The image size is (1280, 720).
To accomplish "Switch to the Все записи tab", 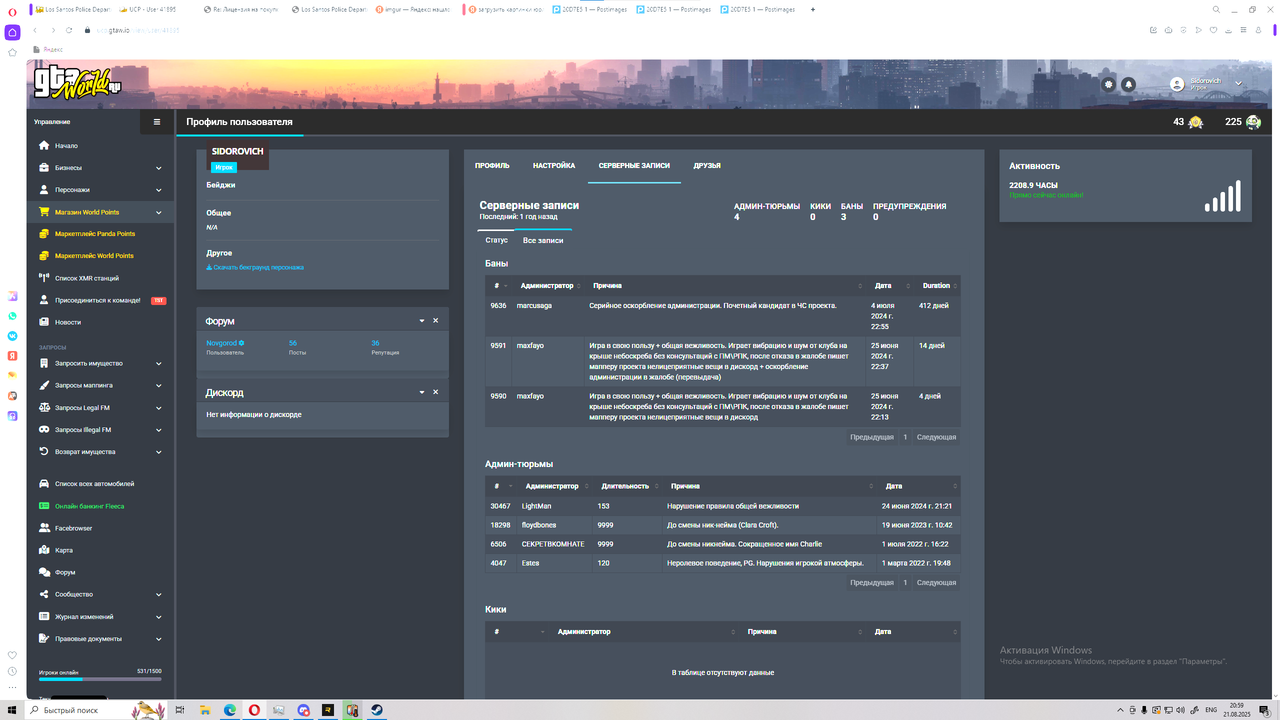I will tap(543, 241).
